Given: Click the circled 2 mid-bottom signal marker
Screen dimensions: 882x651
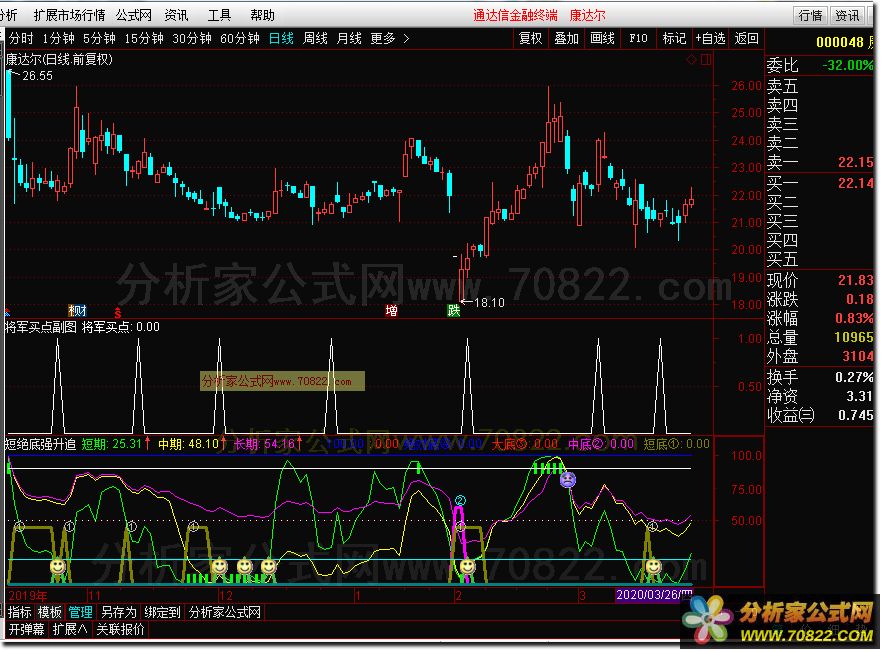Looking at the screenshot, I should (x=460, y=500).
